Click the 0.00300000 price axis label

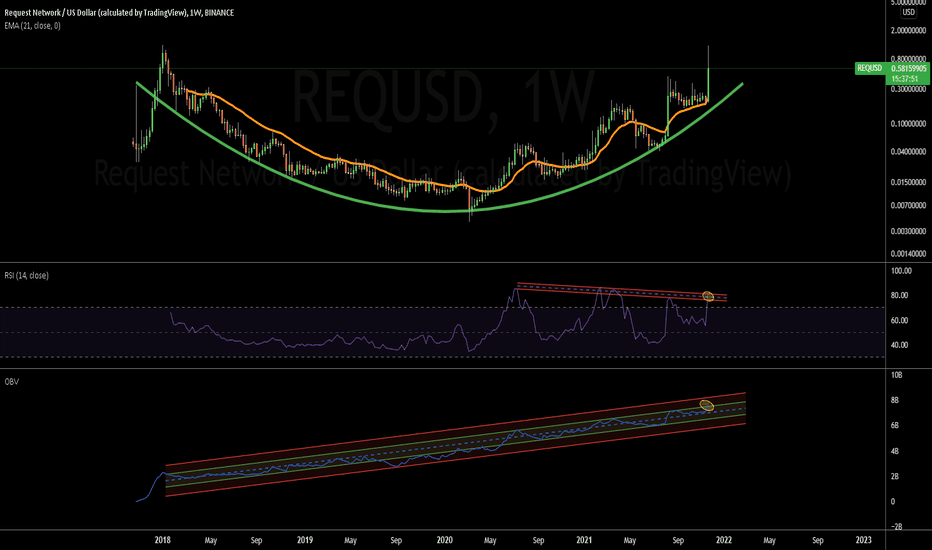908,231
